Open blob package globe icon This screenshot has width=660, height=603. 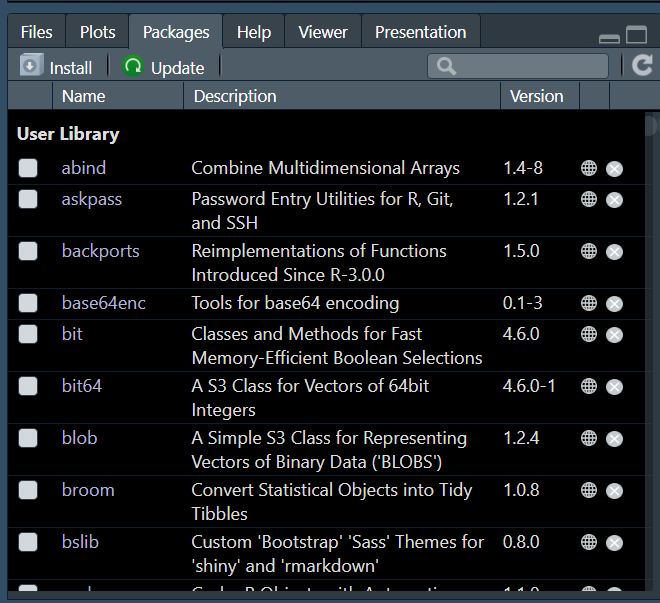(588, 438)
